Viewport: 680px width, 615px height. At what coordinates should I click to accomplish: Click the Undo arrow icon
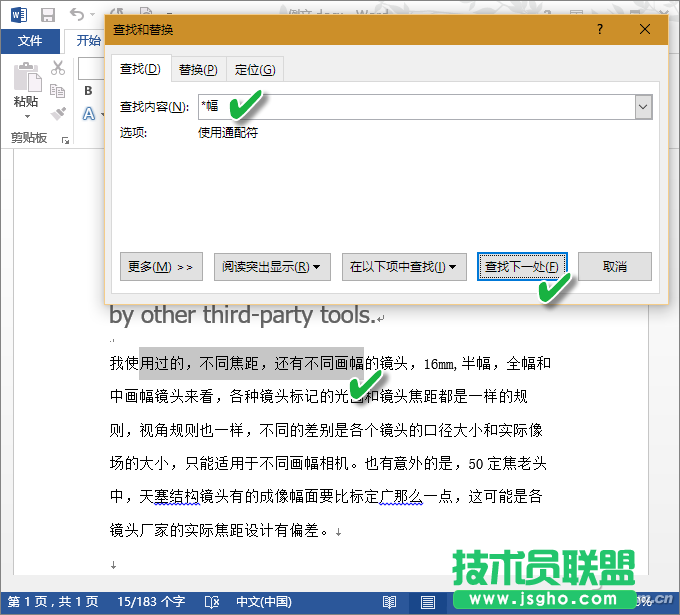(77, 14)
